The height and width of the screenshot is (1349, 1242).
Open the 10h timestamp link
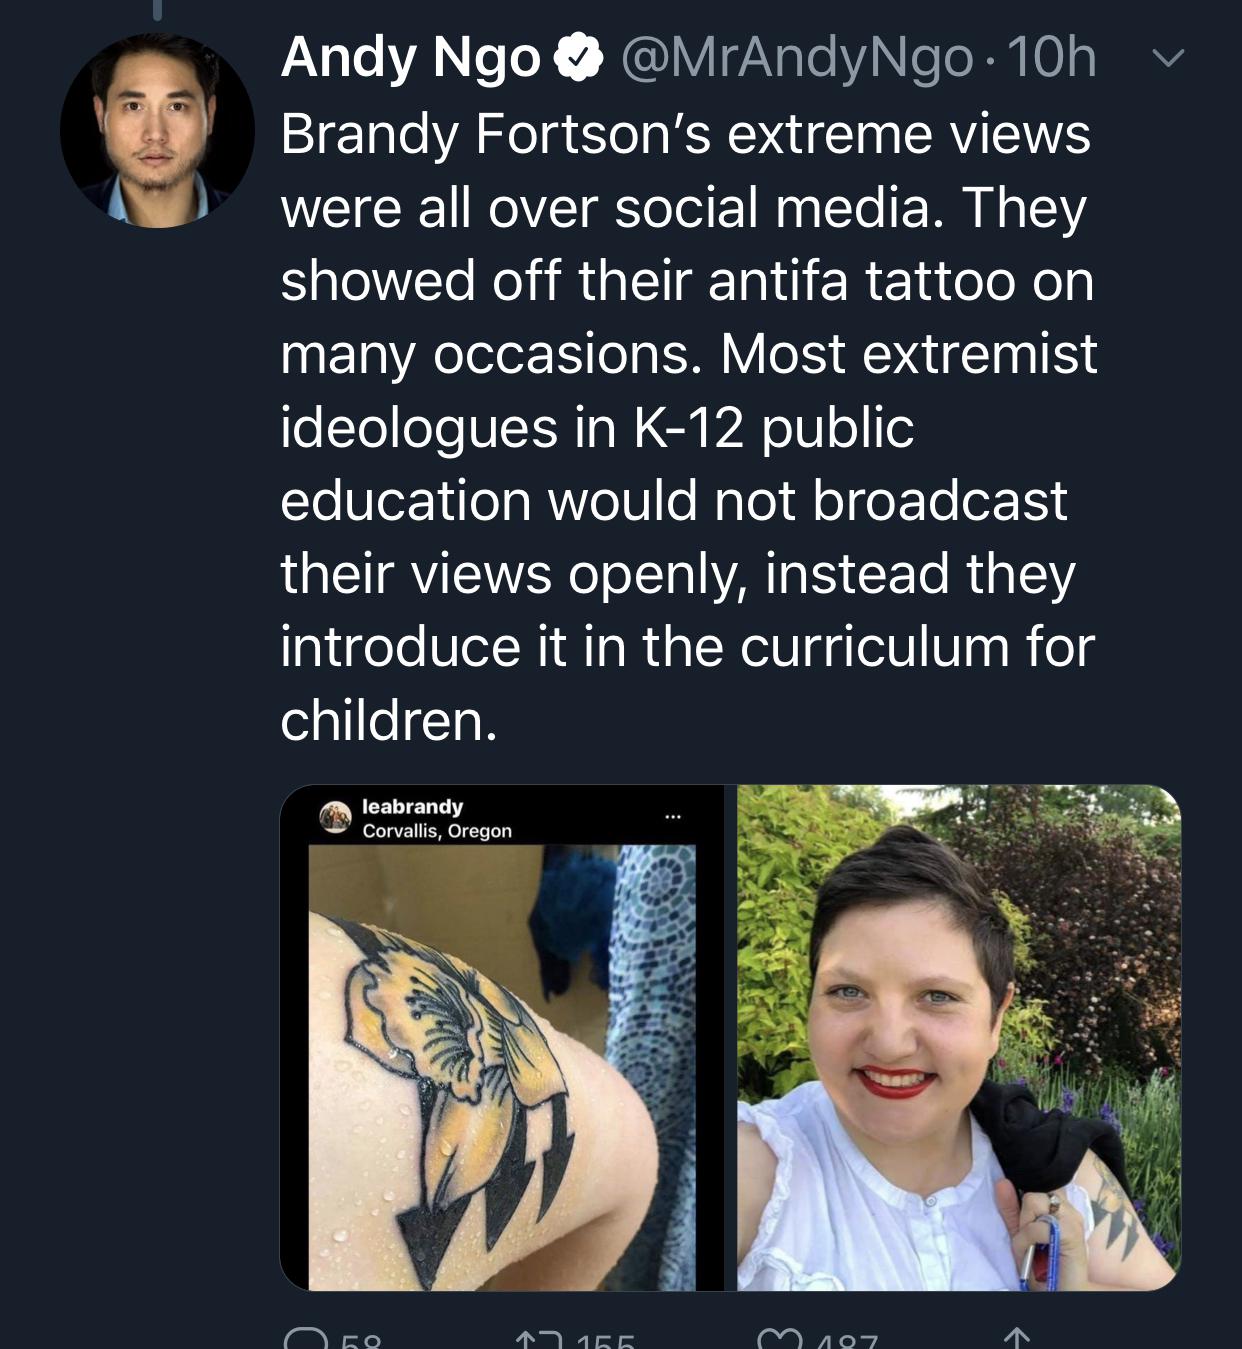click(x=1052, y=57)
